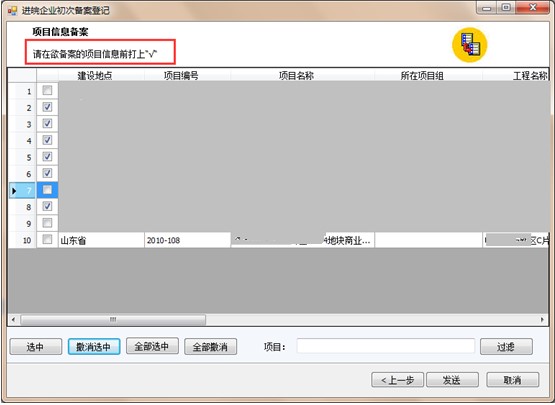Click the horizontal scrollbar left arrow
This screenshot has height=405, width=555.
[13, 320]
